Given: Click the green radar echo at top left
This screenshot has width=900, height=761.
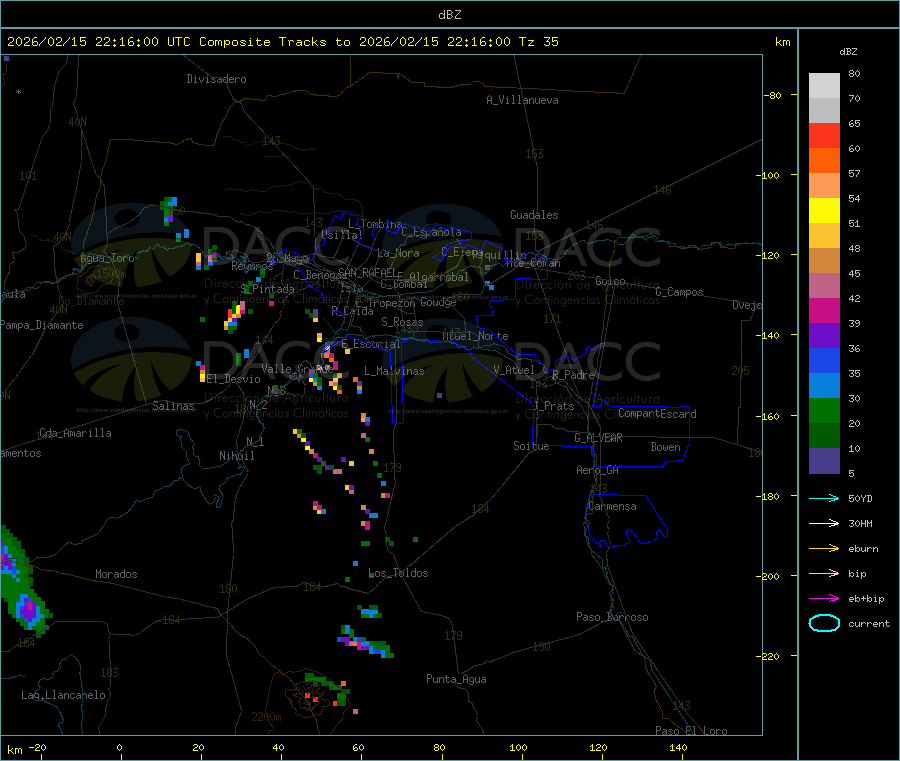Looking at the screenshot, I should 169,209.
